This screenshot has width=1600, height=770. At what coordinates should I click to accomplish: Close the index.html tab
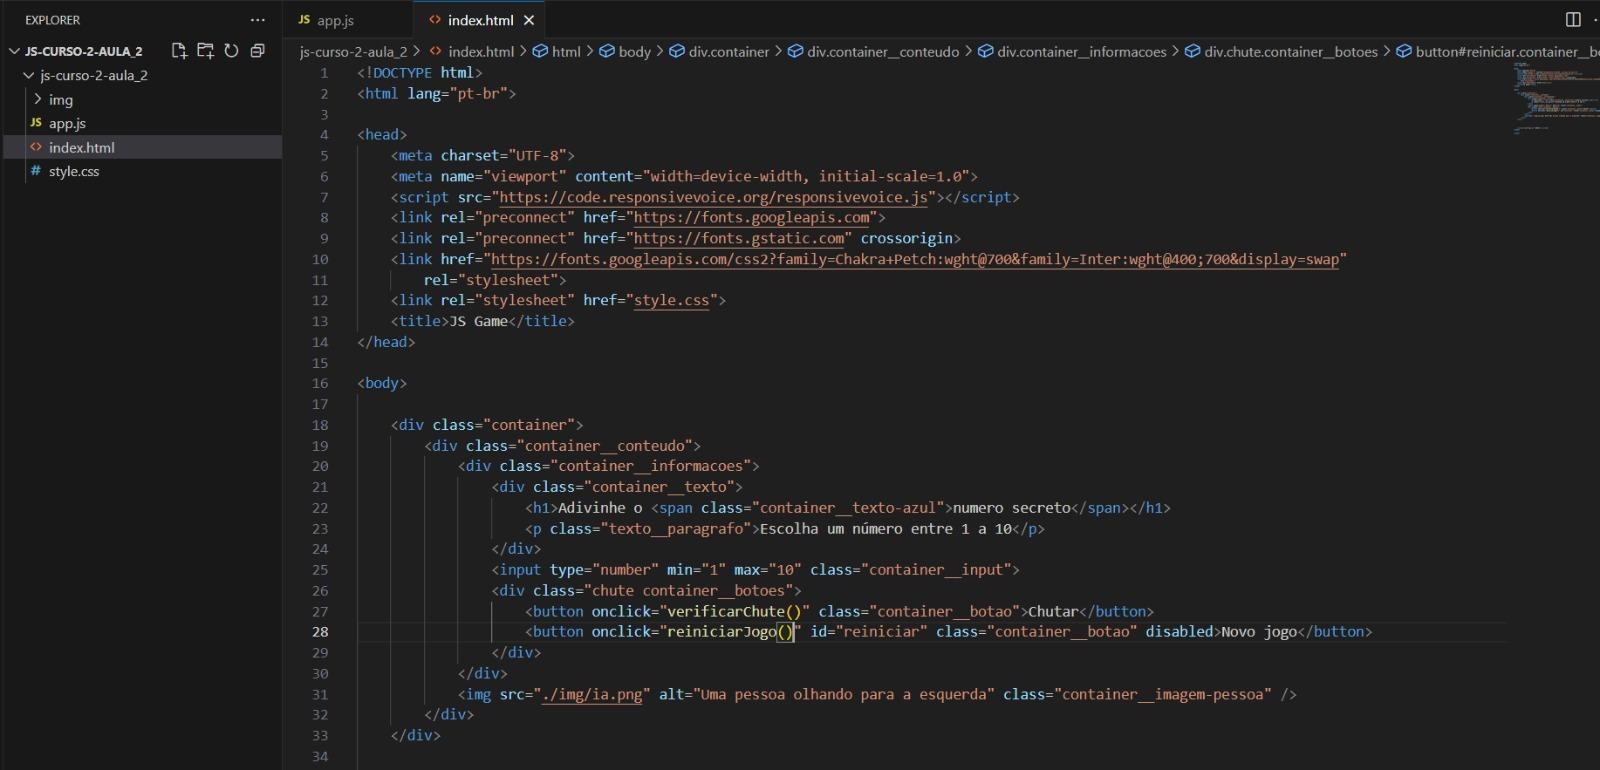(x=529, y=20)
